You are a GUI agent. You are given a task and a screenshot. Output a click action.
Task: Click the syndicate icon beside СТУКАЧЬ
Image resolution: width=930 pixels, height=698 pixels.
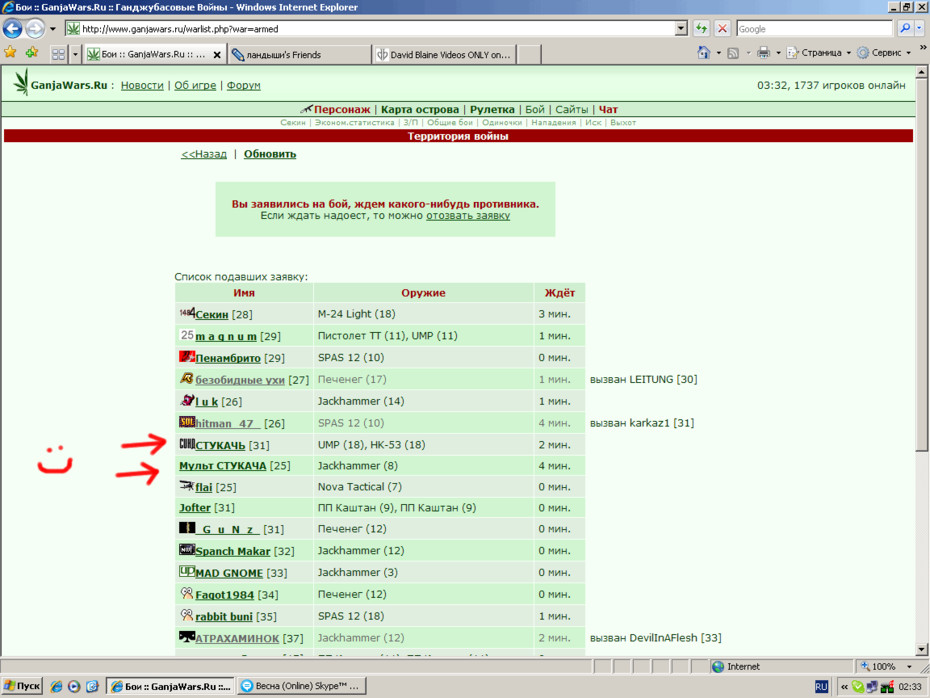pyautogui.click(x=187, y=444)
